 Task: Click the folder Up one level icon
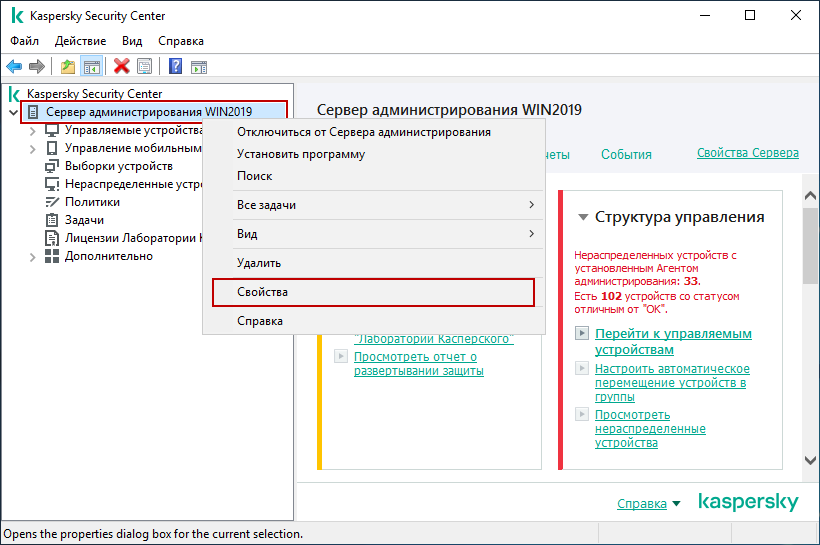point(68,66)
